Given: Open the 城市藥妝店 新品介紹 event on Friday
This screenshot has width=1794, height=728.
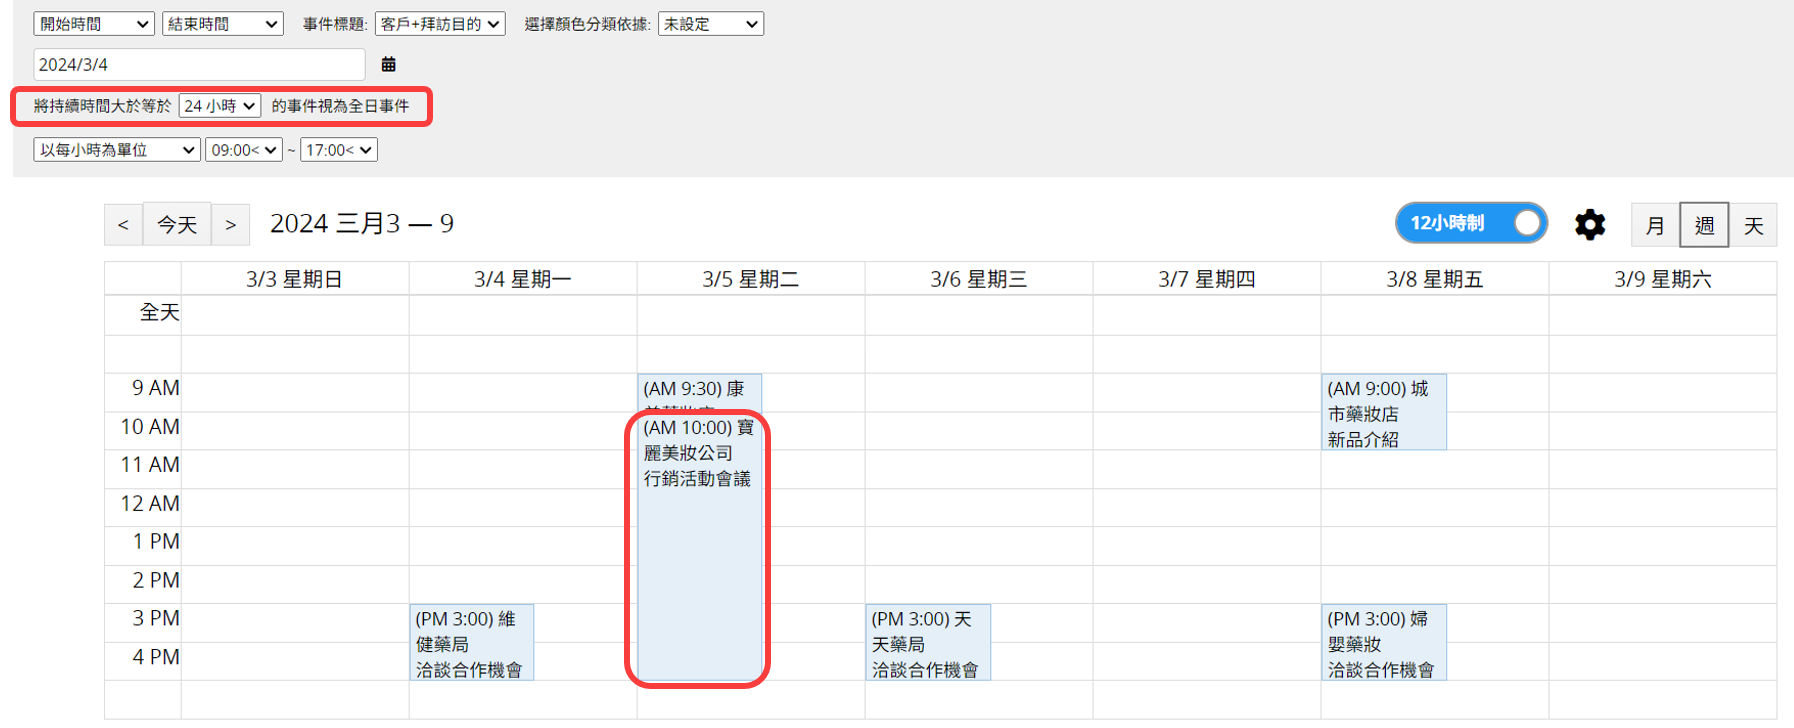Looking at the screenshot, I should (x=1383, y=413).
